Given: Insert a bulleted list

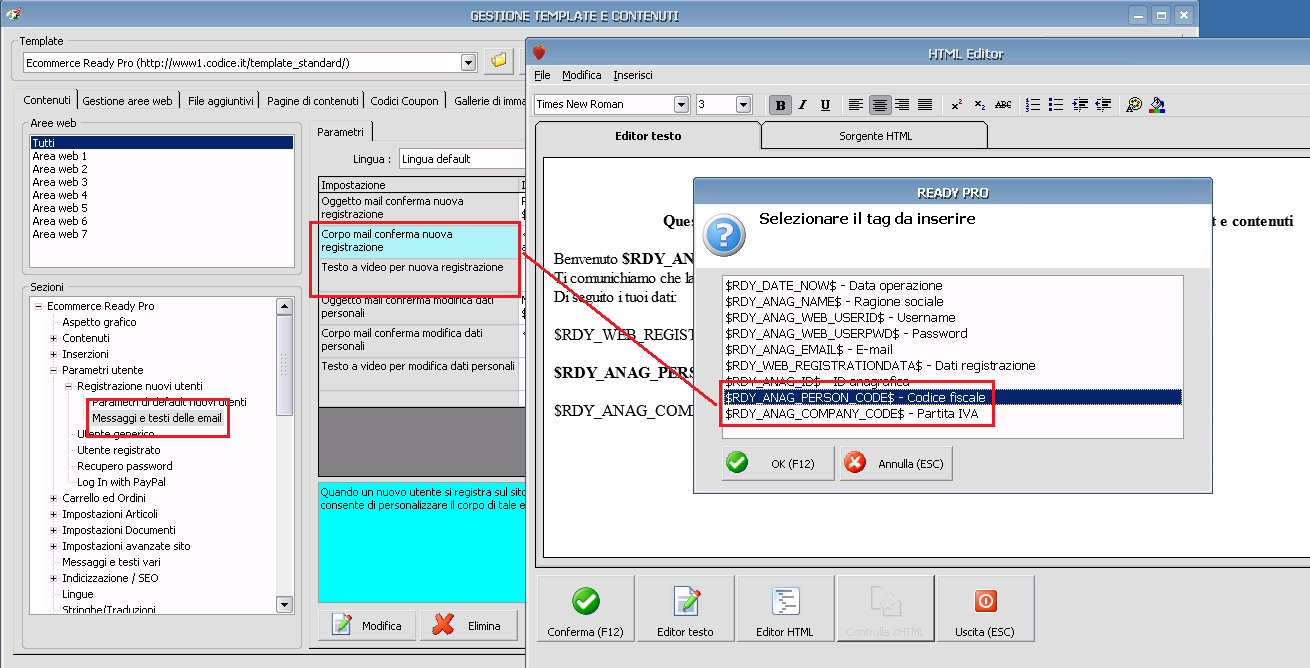Looking at the screenshot, I should pyautogui.click(x=1057, y=105).
